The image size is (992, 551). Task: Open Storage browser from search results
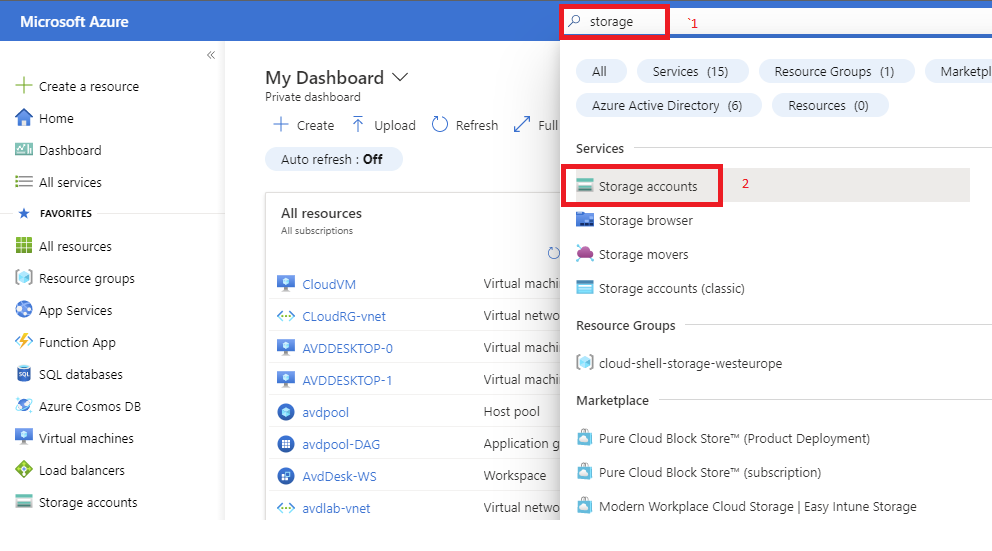click(x=645, y=220)
